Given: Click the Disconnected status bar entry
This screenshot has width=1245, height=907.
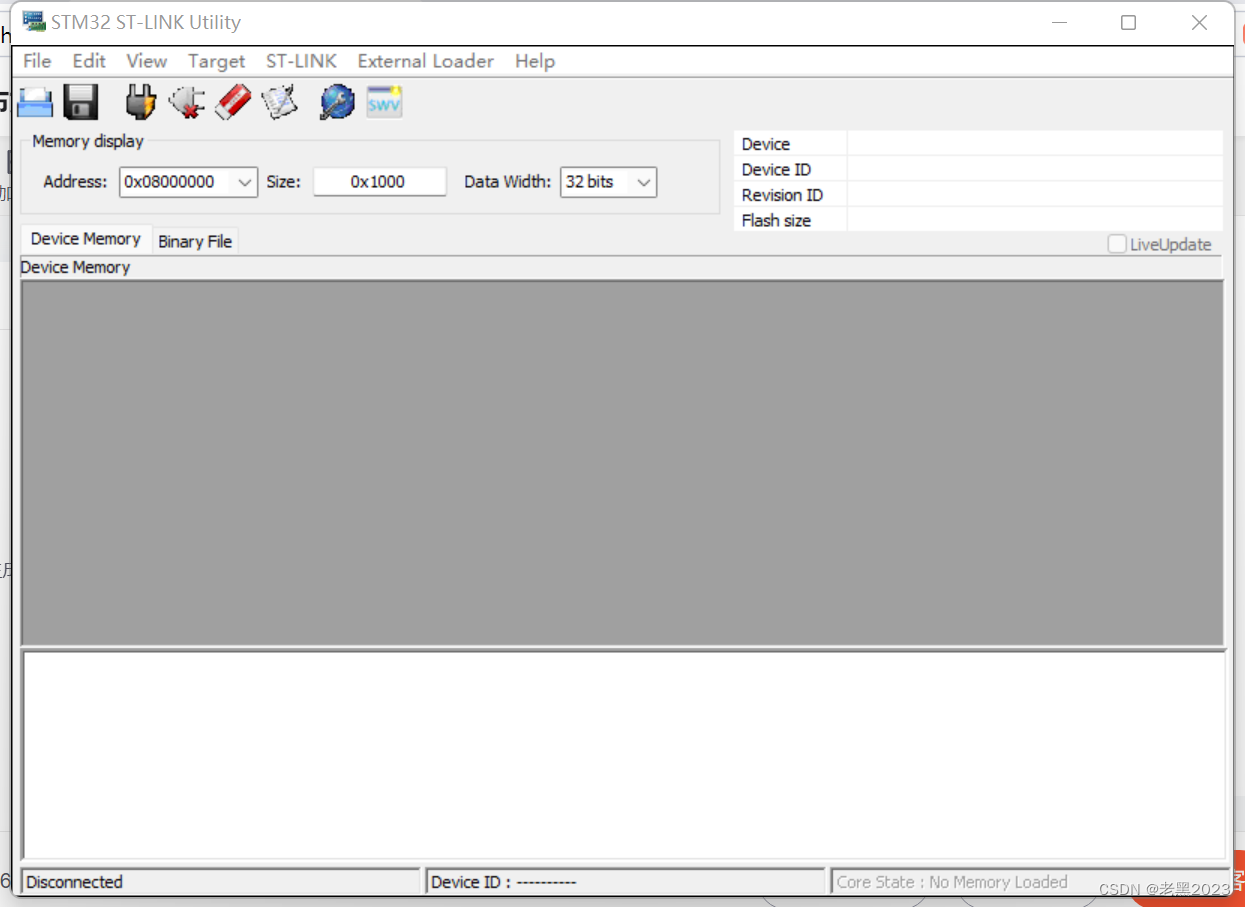Looking at the screenshot, I should pyautogui.click(x=220, y=882).
